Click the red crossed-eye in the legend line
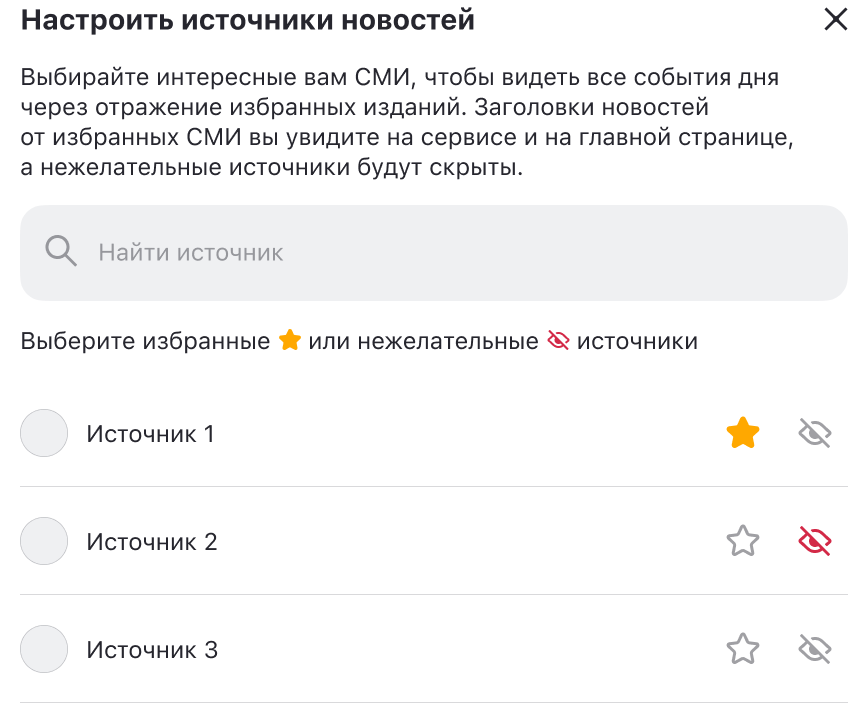 pyautogui.click(x=558, y=340)
